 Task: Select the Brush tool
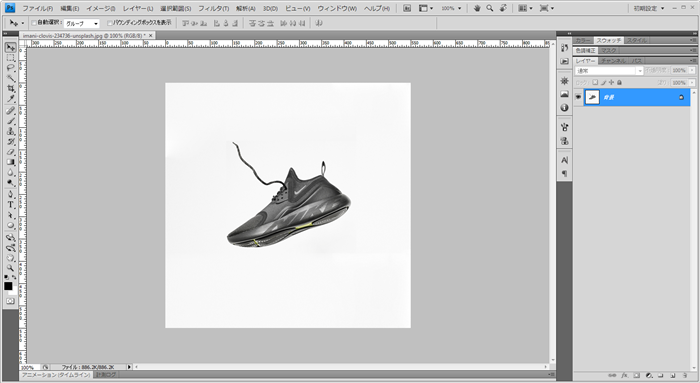(x=11, y=121)
